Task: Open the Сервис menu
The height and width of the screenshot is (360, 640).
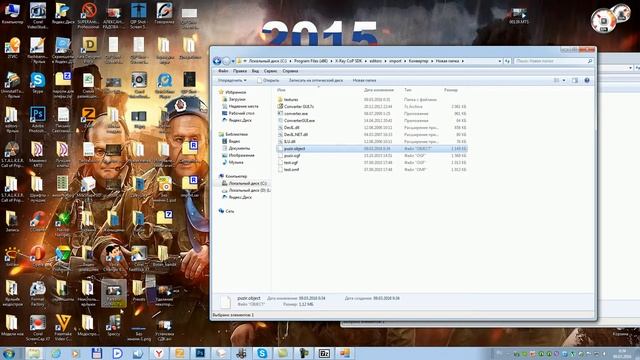Action: (x=270, y=71)
